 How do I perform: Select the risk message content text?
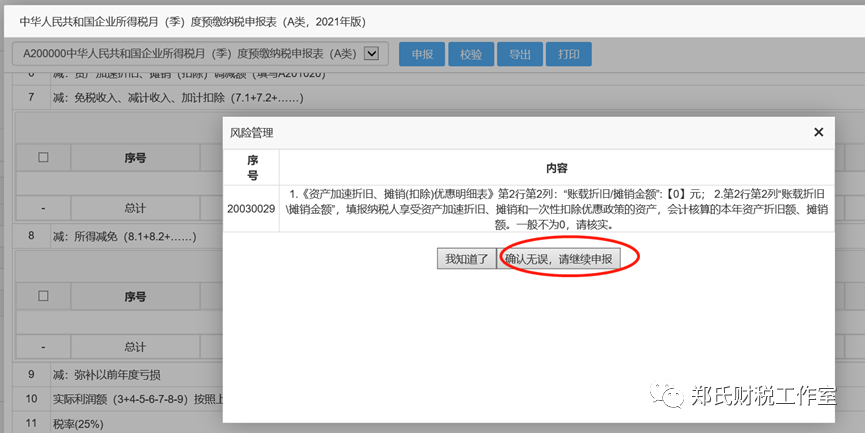(x=557, y=209)
